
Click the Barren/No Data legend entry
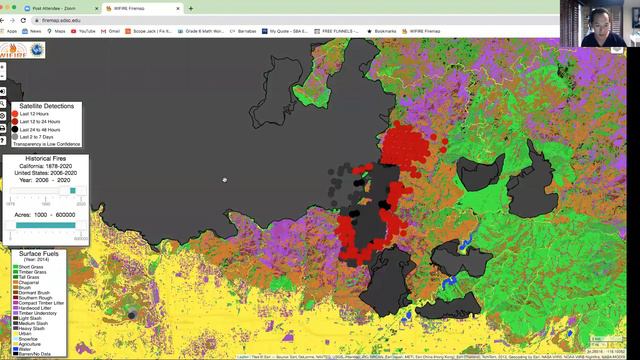[32, 354]
